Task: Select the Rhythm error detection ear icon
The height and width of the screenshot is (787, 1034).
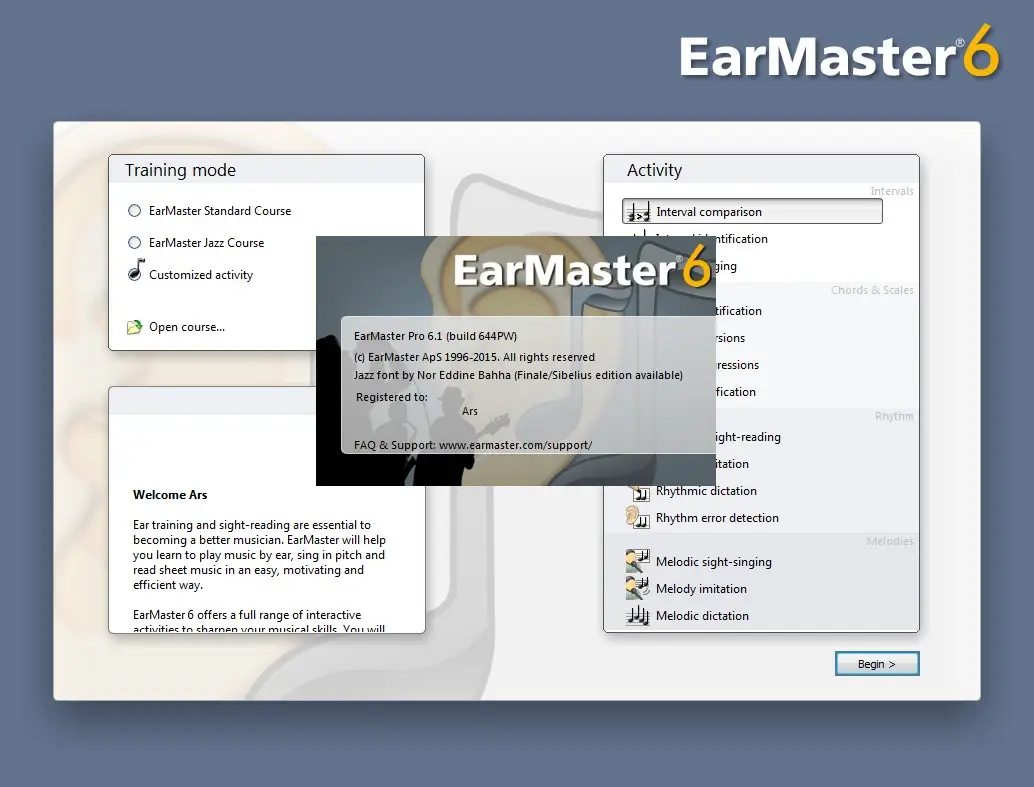Action: (637, 517)
